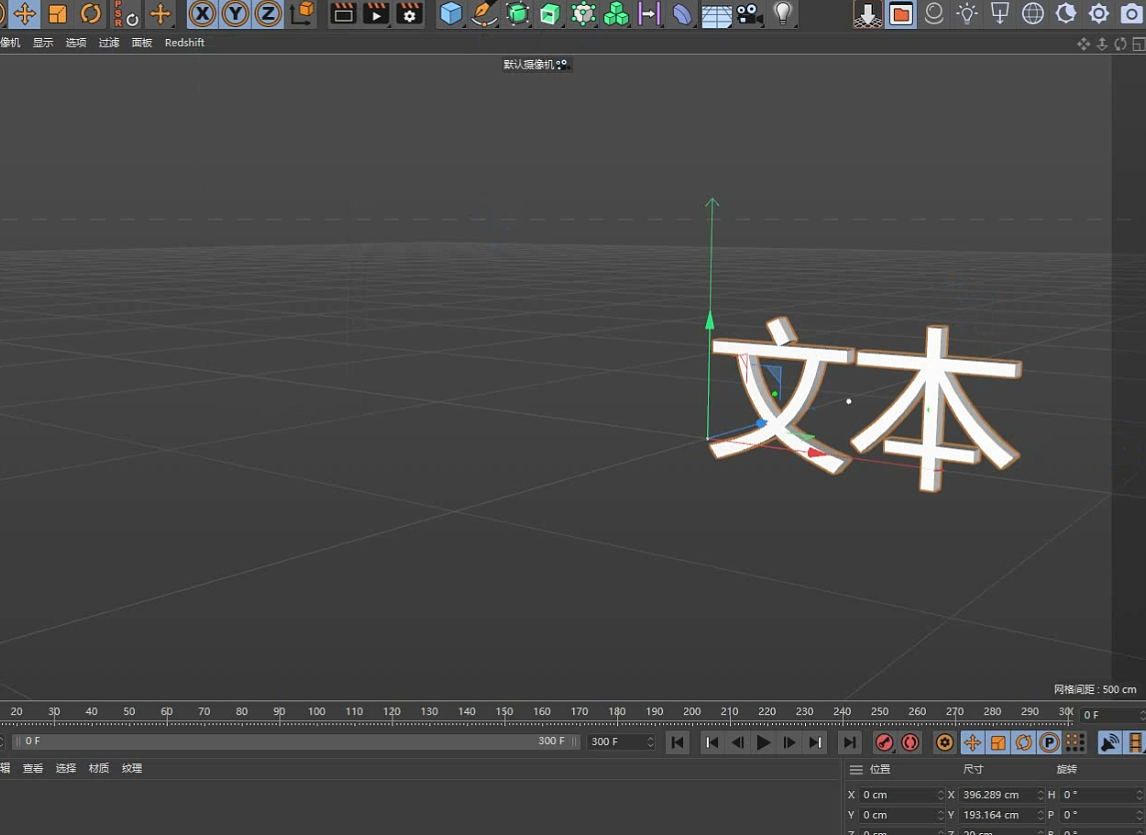Open the 显示 menu in the viewport
This screenshot has width=1146, height=835.
[43, 42]
